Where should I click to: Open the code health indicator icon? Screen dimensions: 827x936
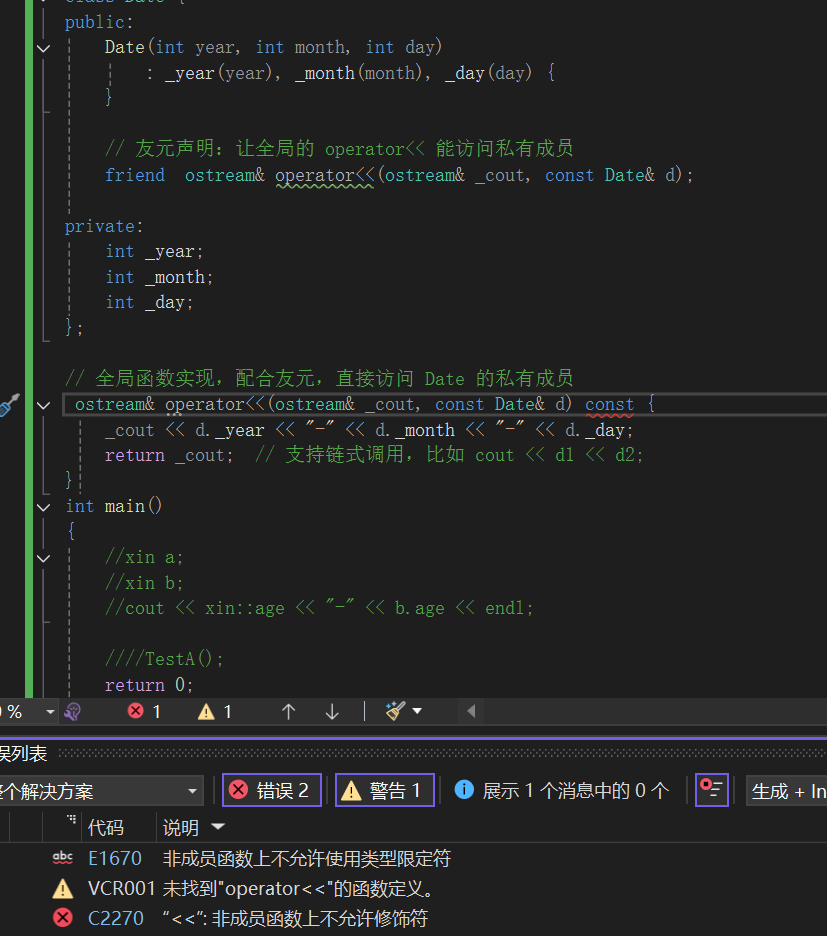73,712
